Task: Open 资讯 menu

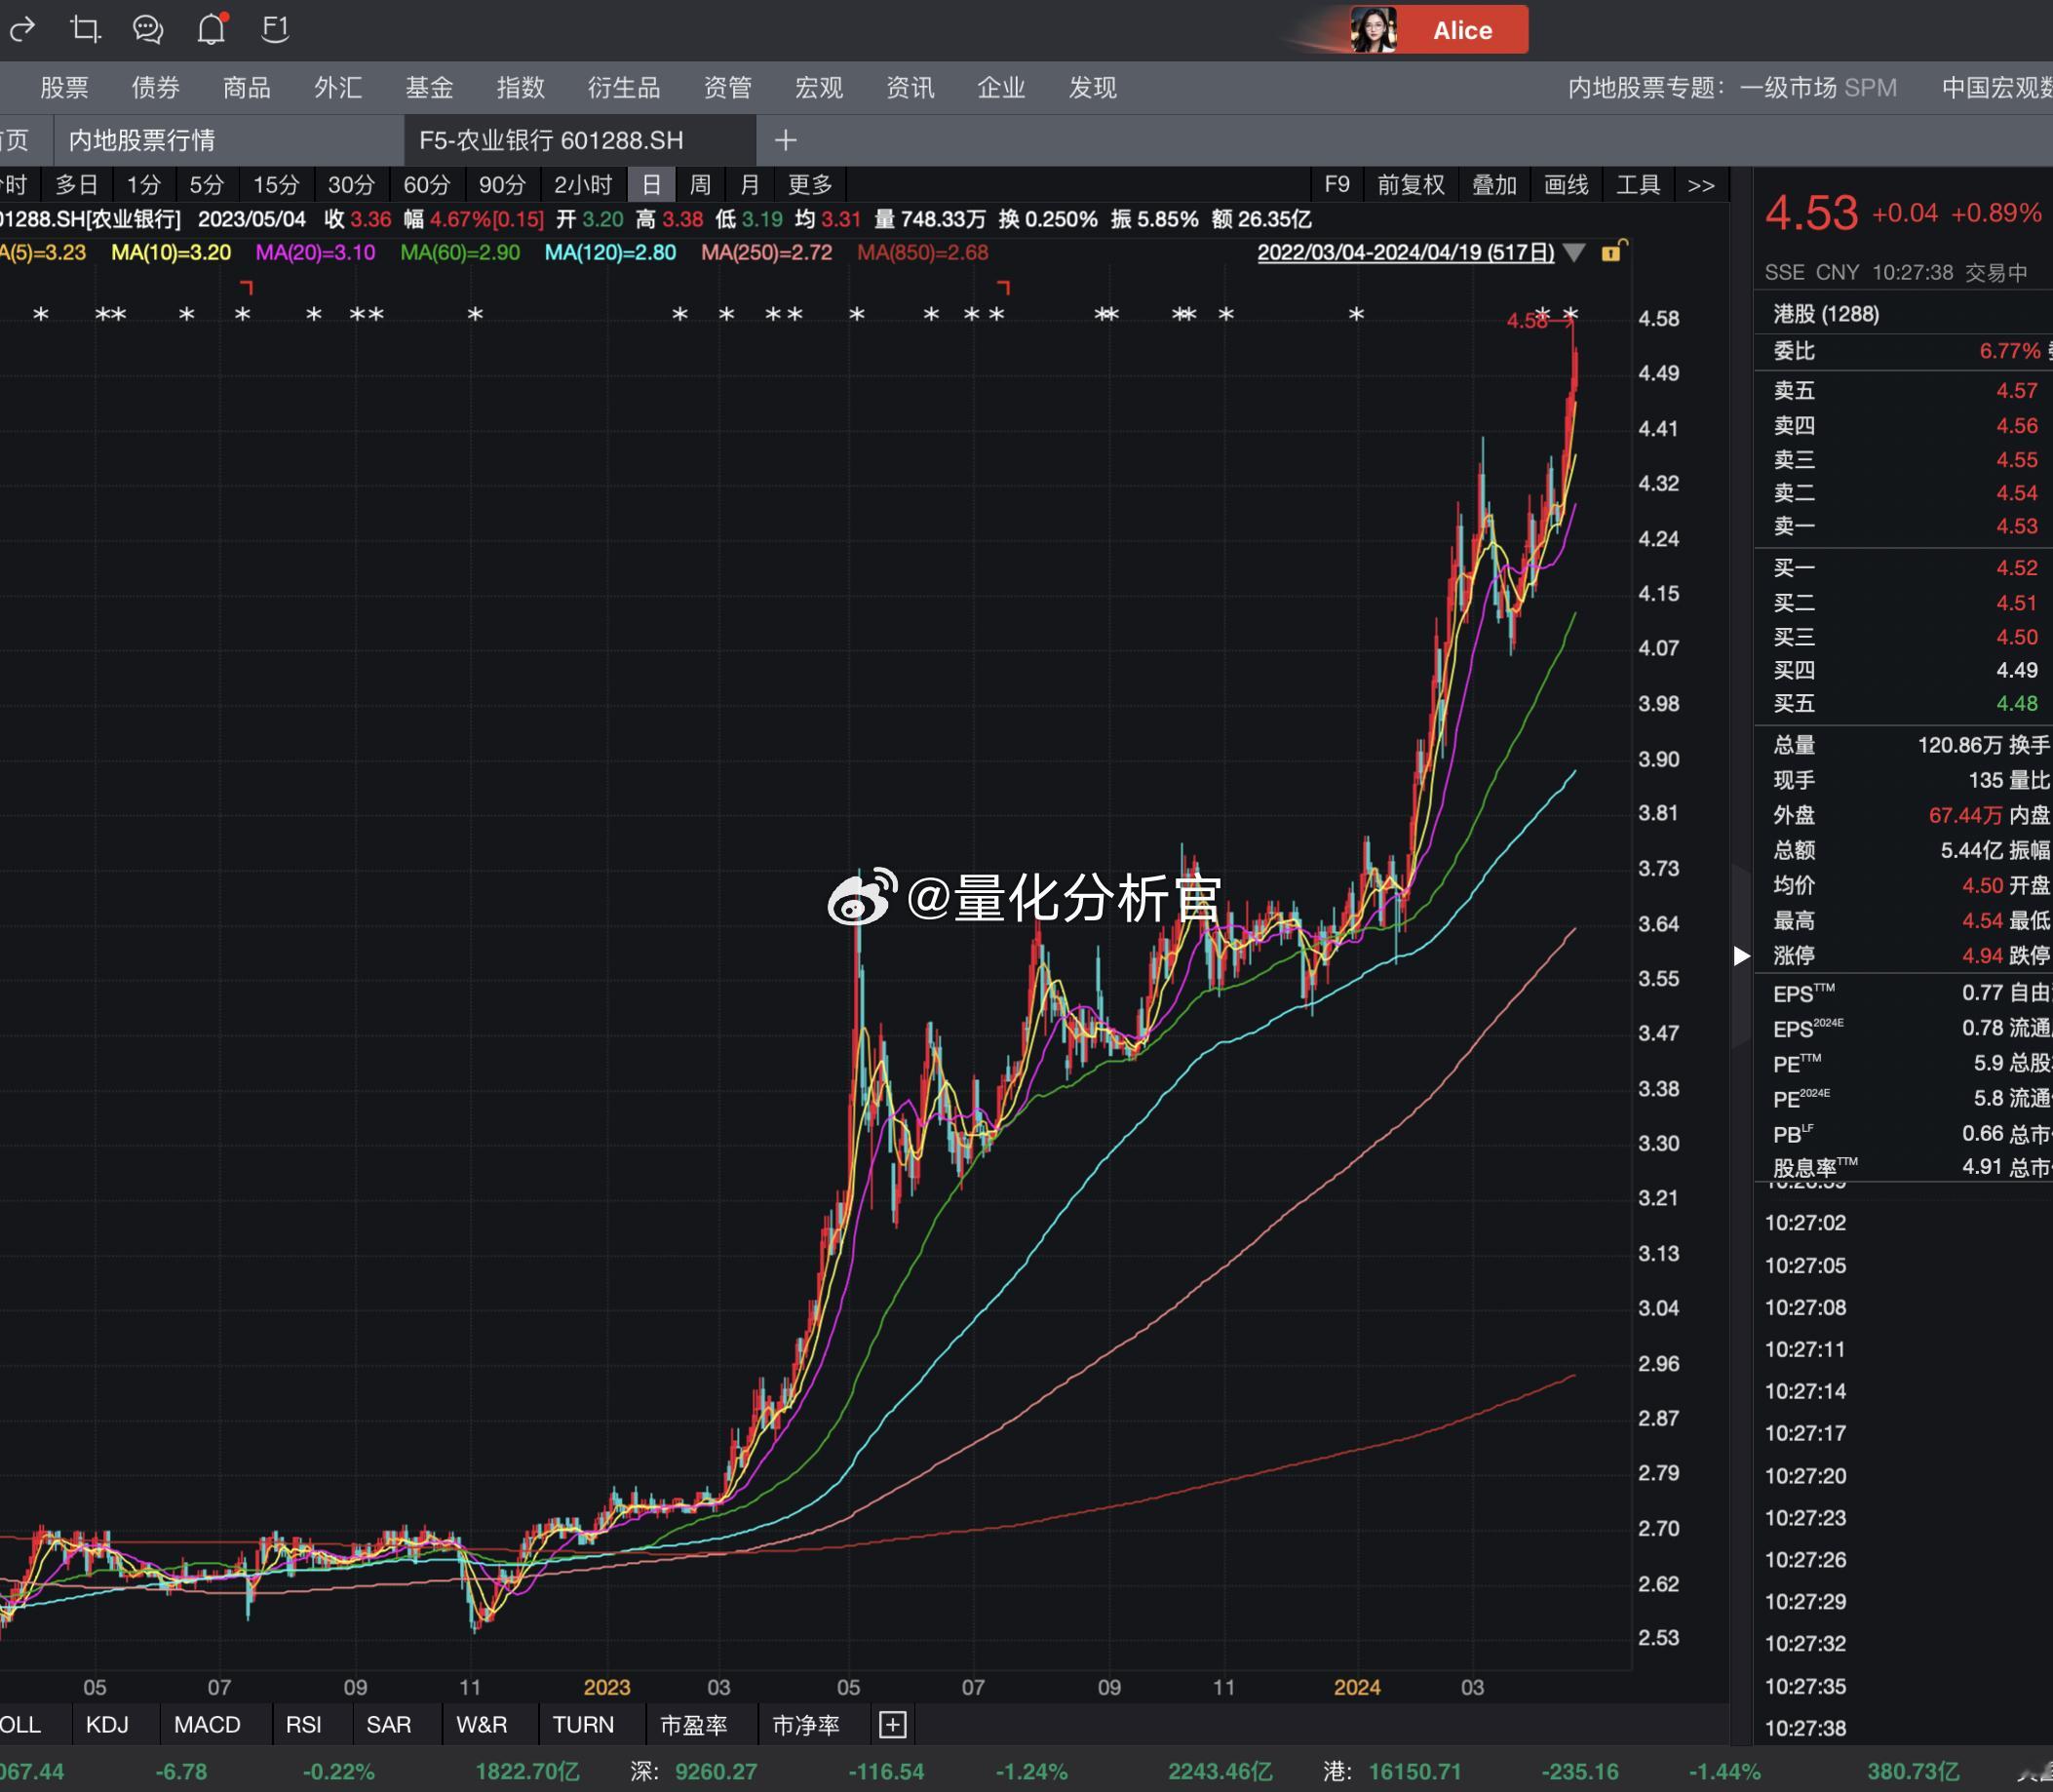Action: [910, 88]
